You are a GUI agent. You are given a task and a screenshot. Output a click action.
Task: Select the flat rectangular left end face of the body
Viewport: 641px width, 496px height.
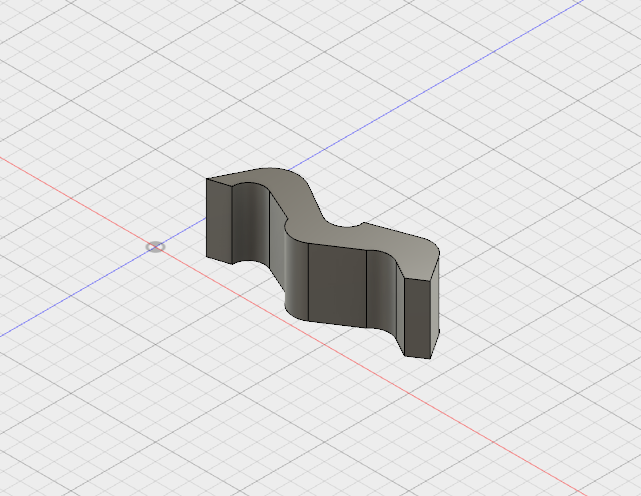219,221
